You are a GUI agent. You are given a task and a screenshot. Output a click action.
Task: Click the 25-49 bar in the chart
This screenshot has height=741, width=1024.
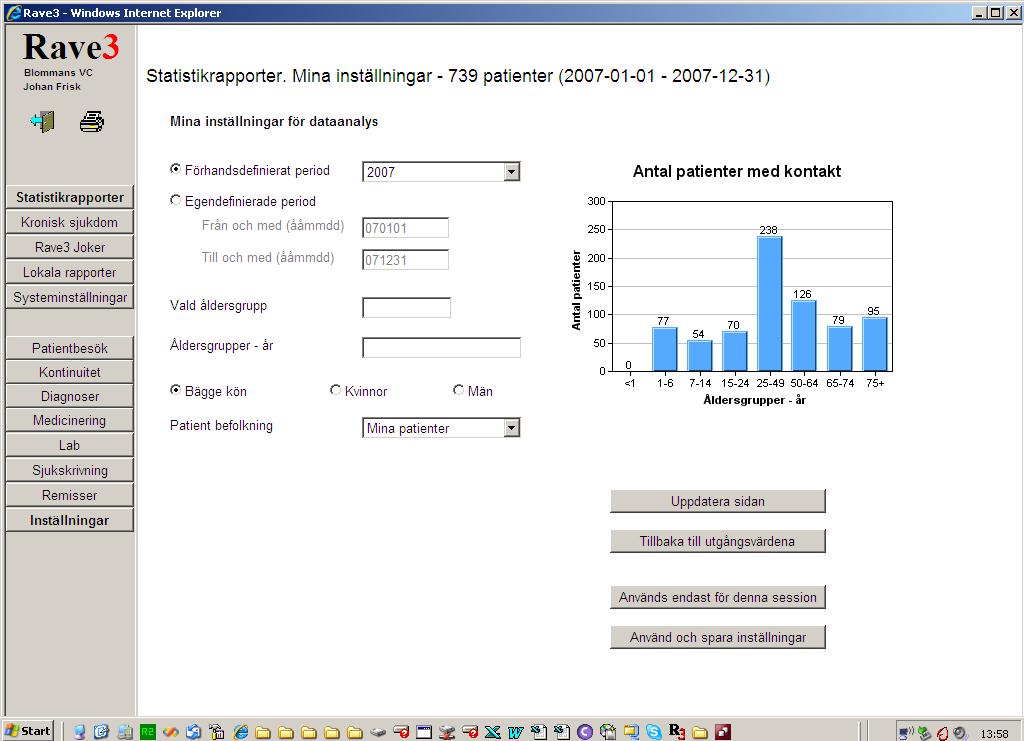(769, 304)
